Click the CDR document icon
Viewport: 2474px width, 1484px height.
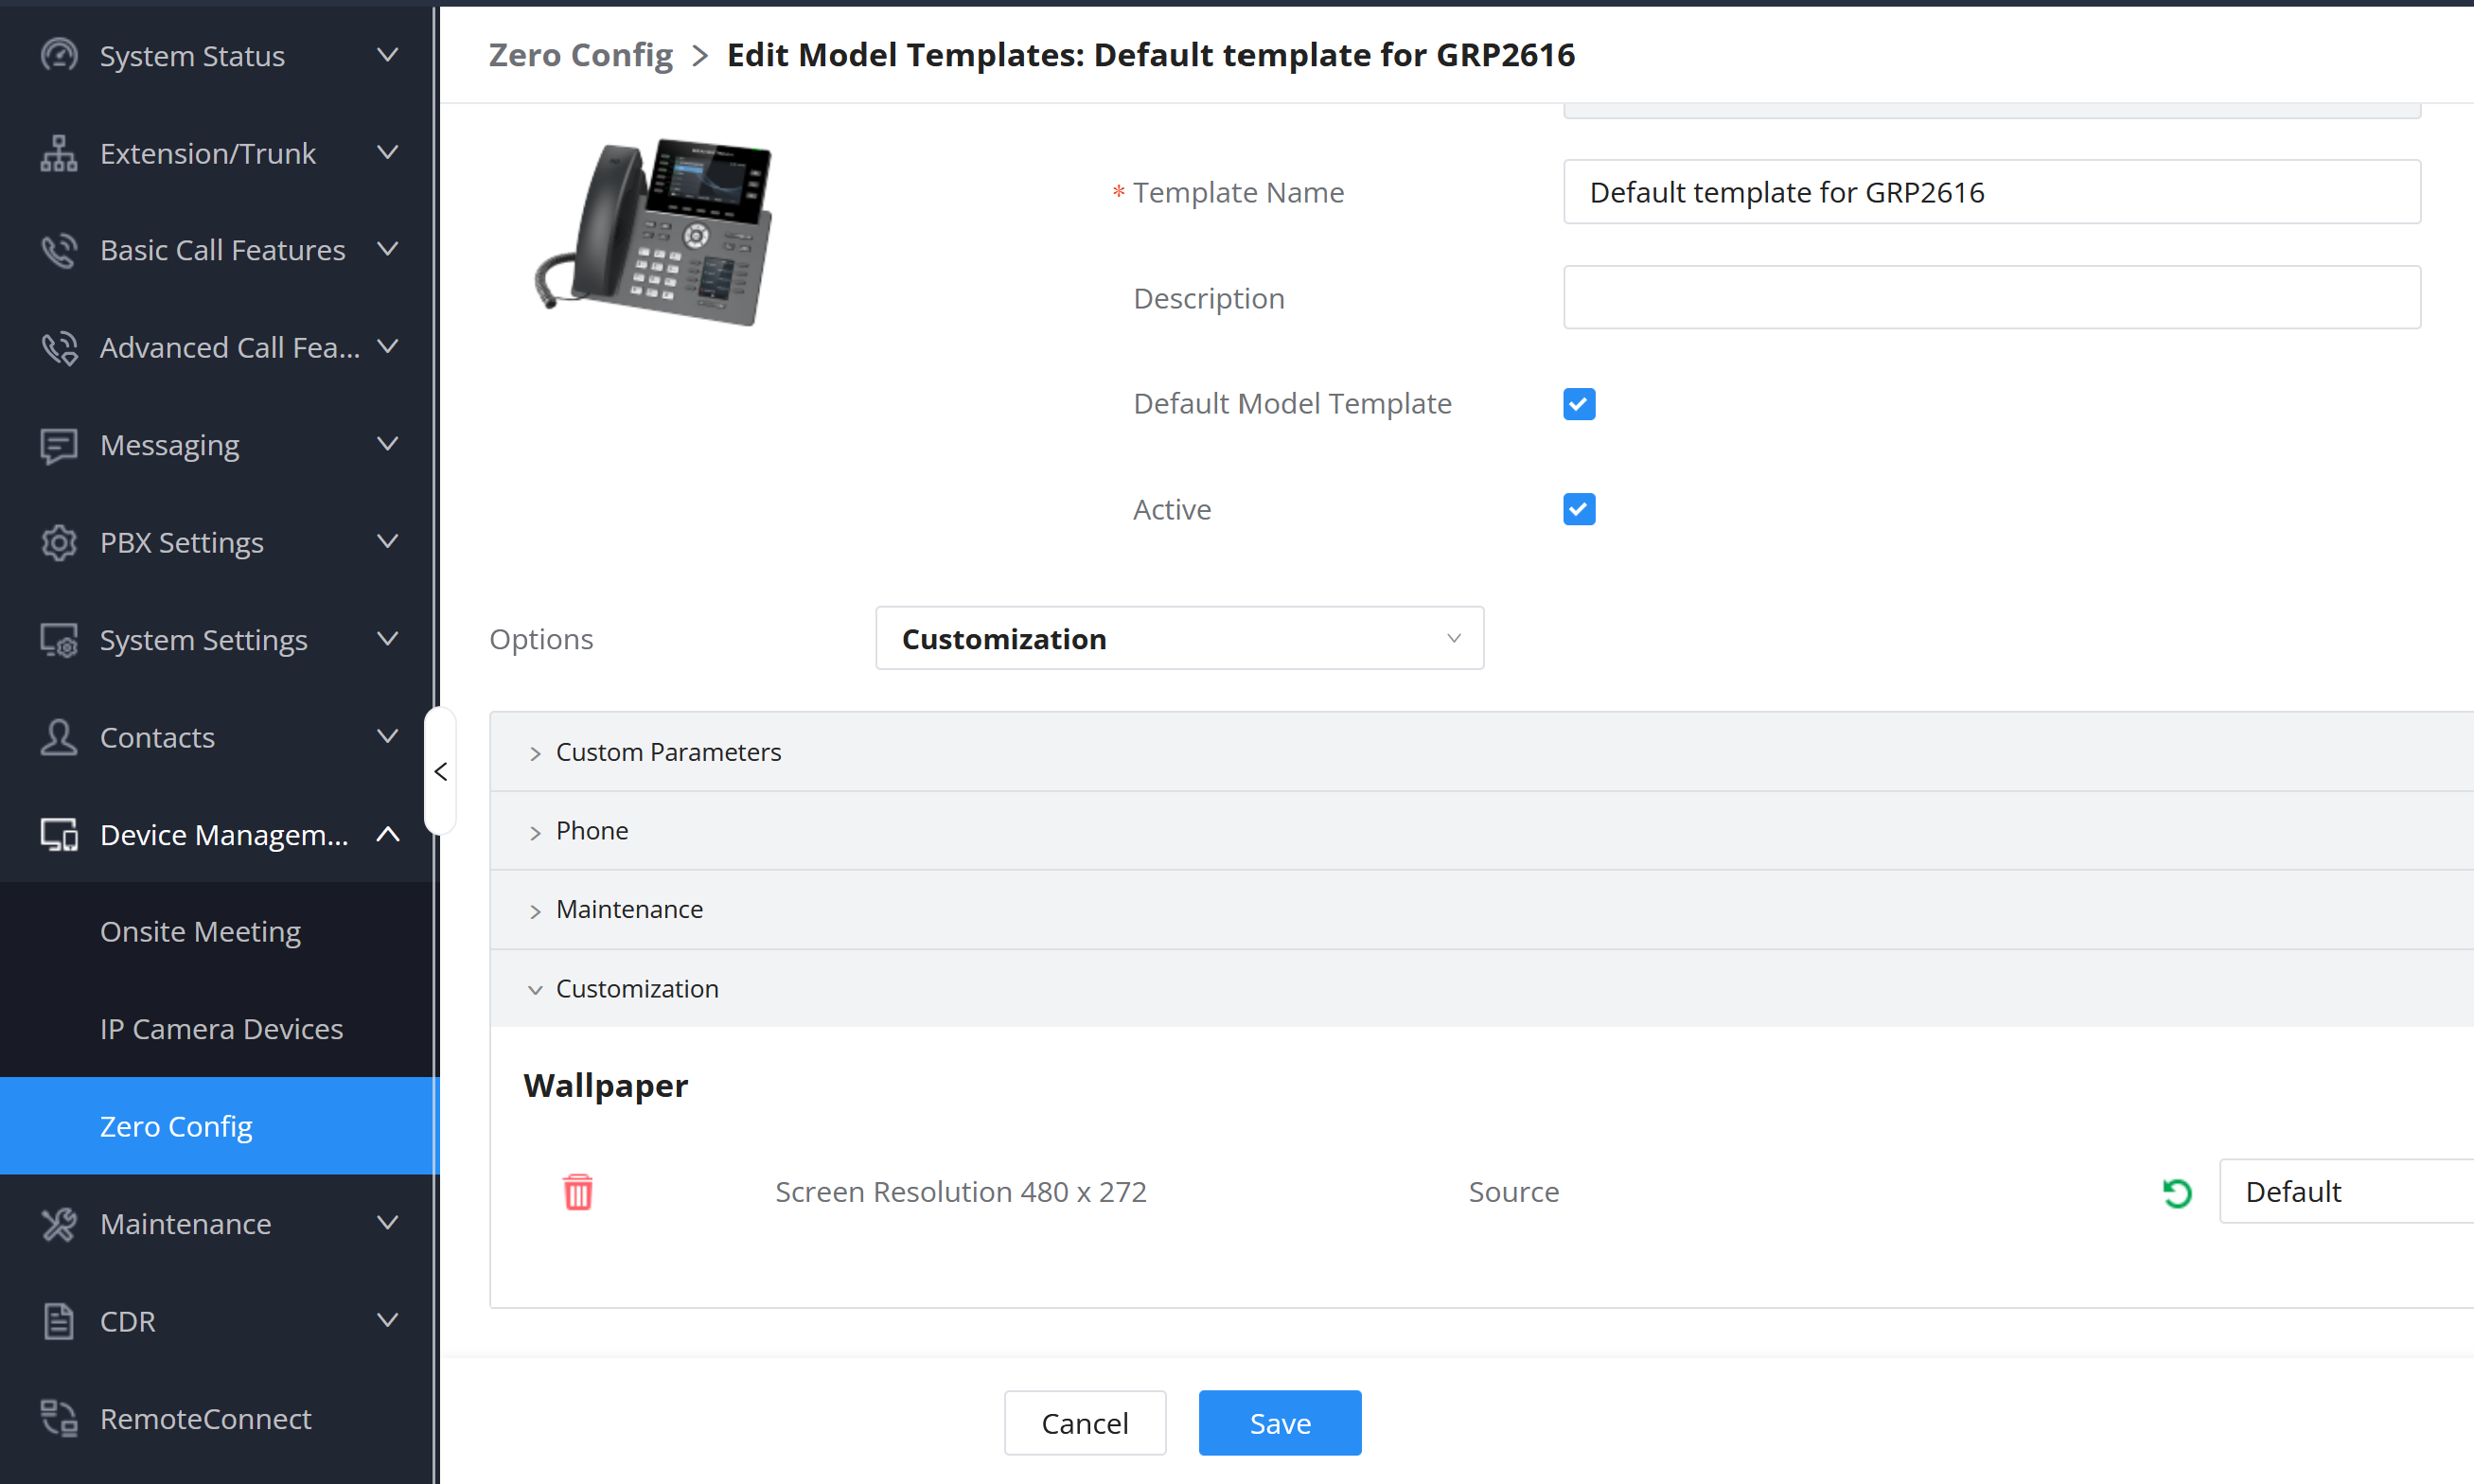(x=58, y=1321)
